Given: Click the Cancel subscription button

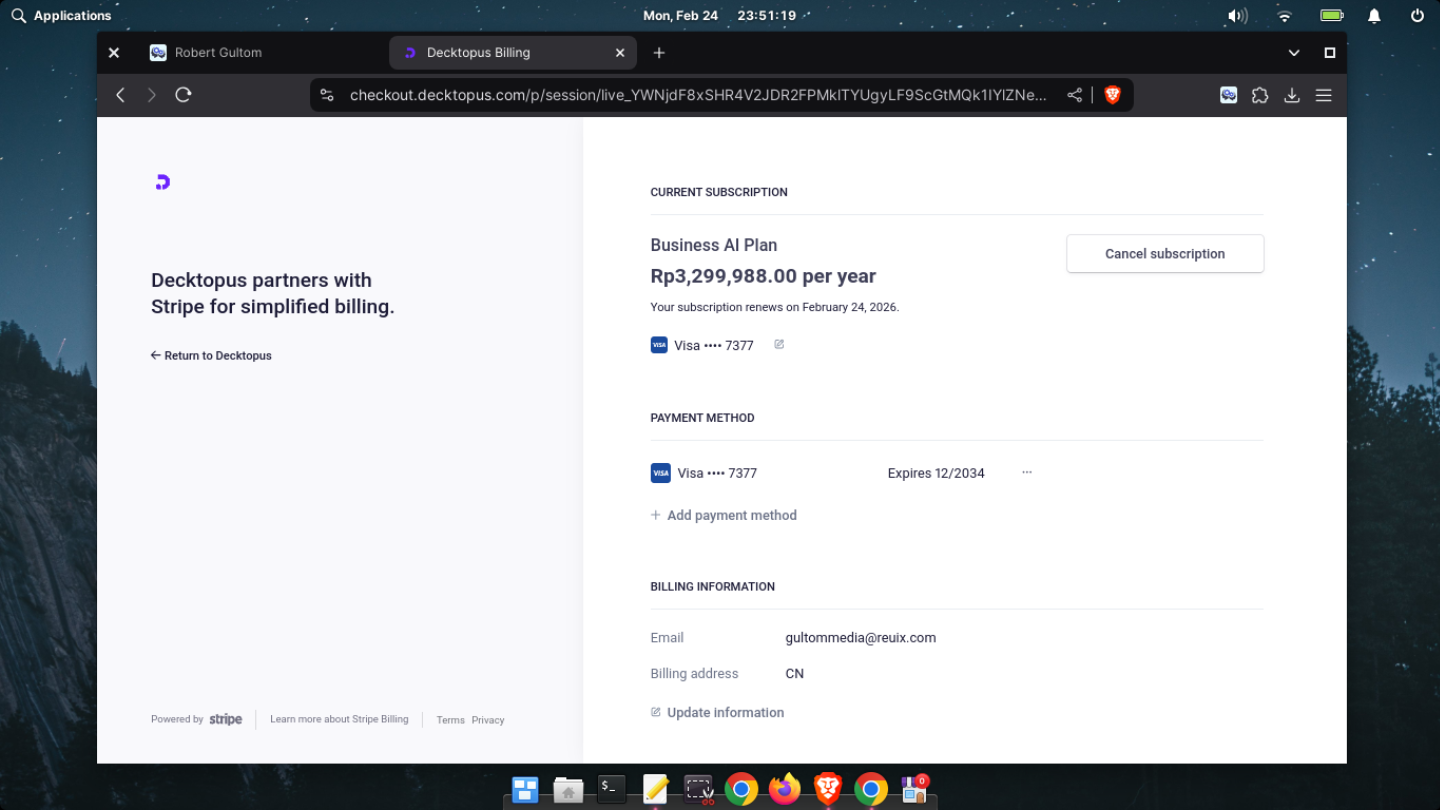Looking at the screenshot, I should tap(1164, 254).
